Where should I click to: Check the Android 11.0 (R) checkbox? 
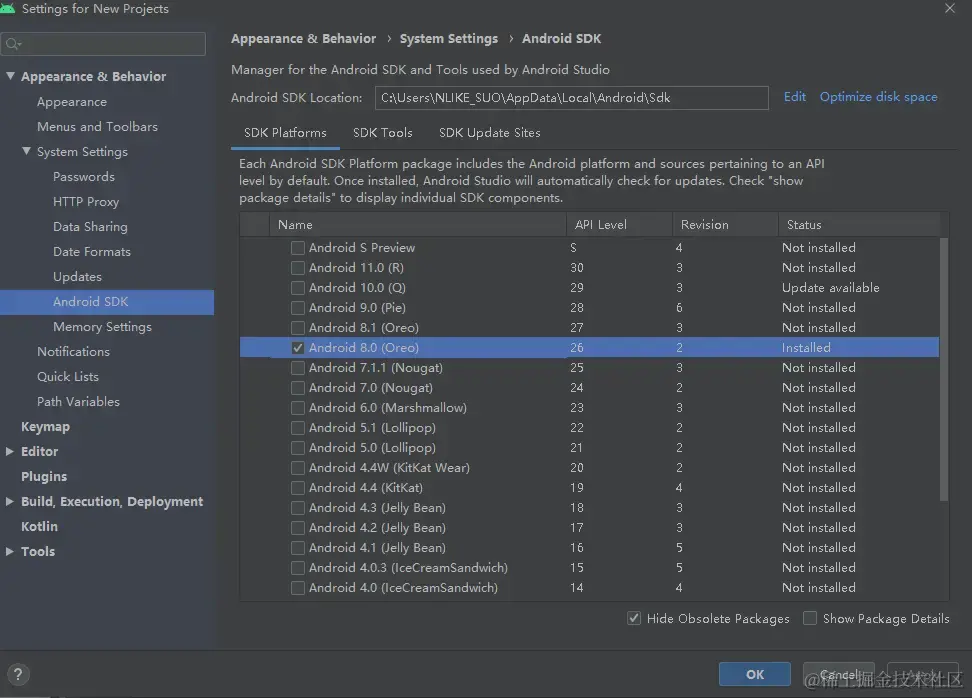(x=298, y=268)
